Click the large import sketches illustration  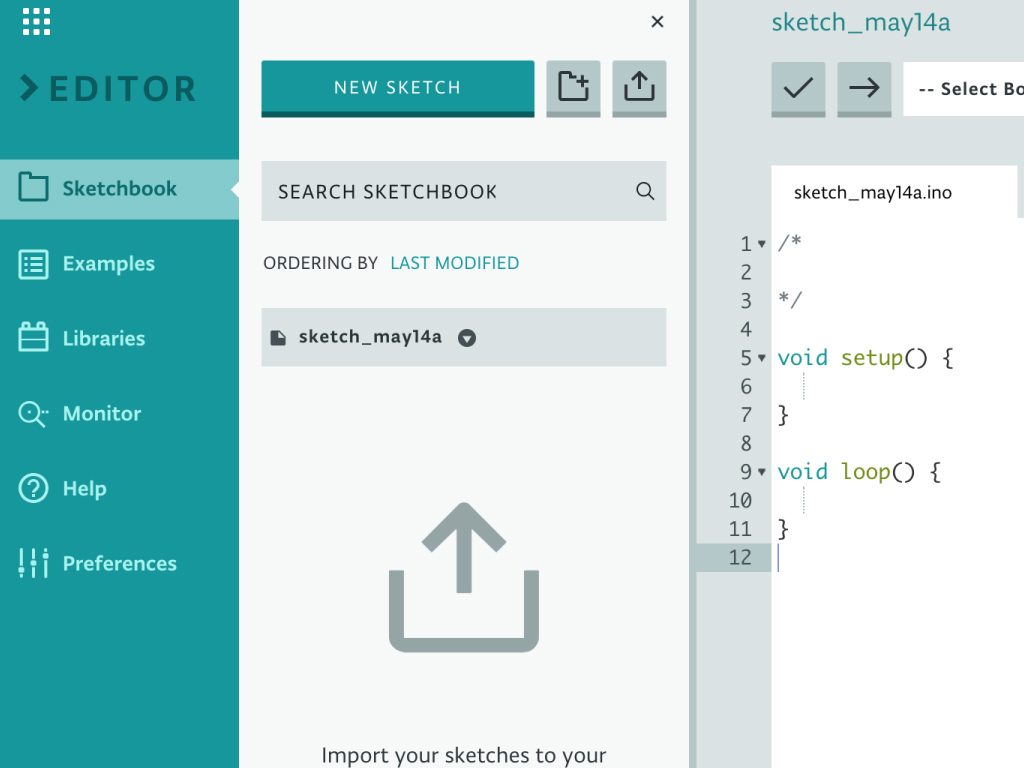pyautogui.click(x=464, y=577)
